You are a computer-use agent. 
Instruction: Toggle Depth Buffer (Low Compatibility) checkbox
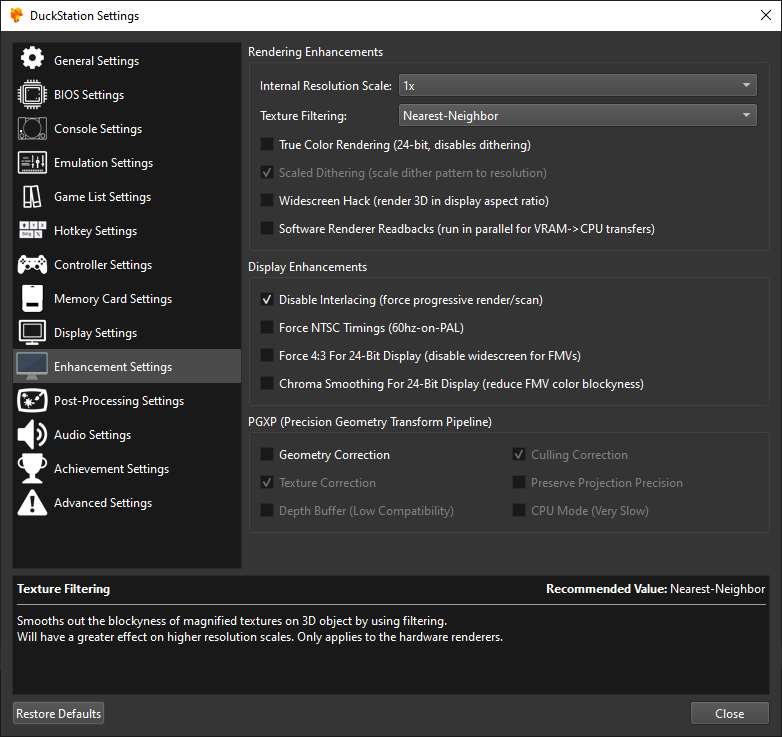coord(267,511)
